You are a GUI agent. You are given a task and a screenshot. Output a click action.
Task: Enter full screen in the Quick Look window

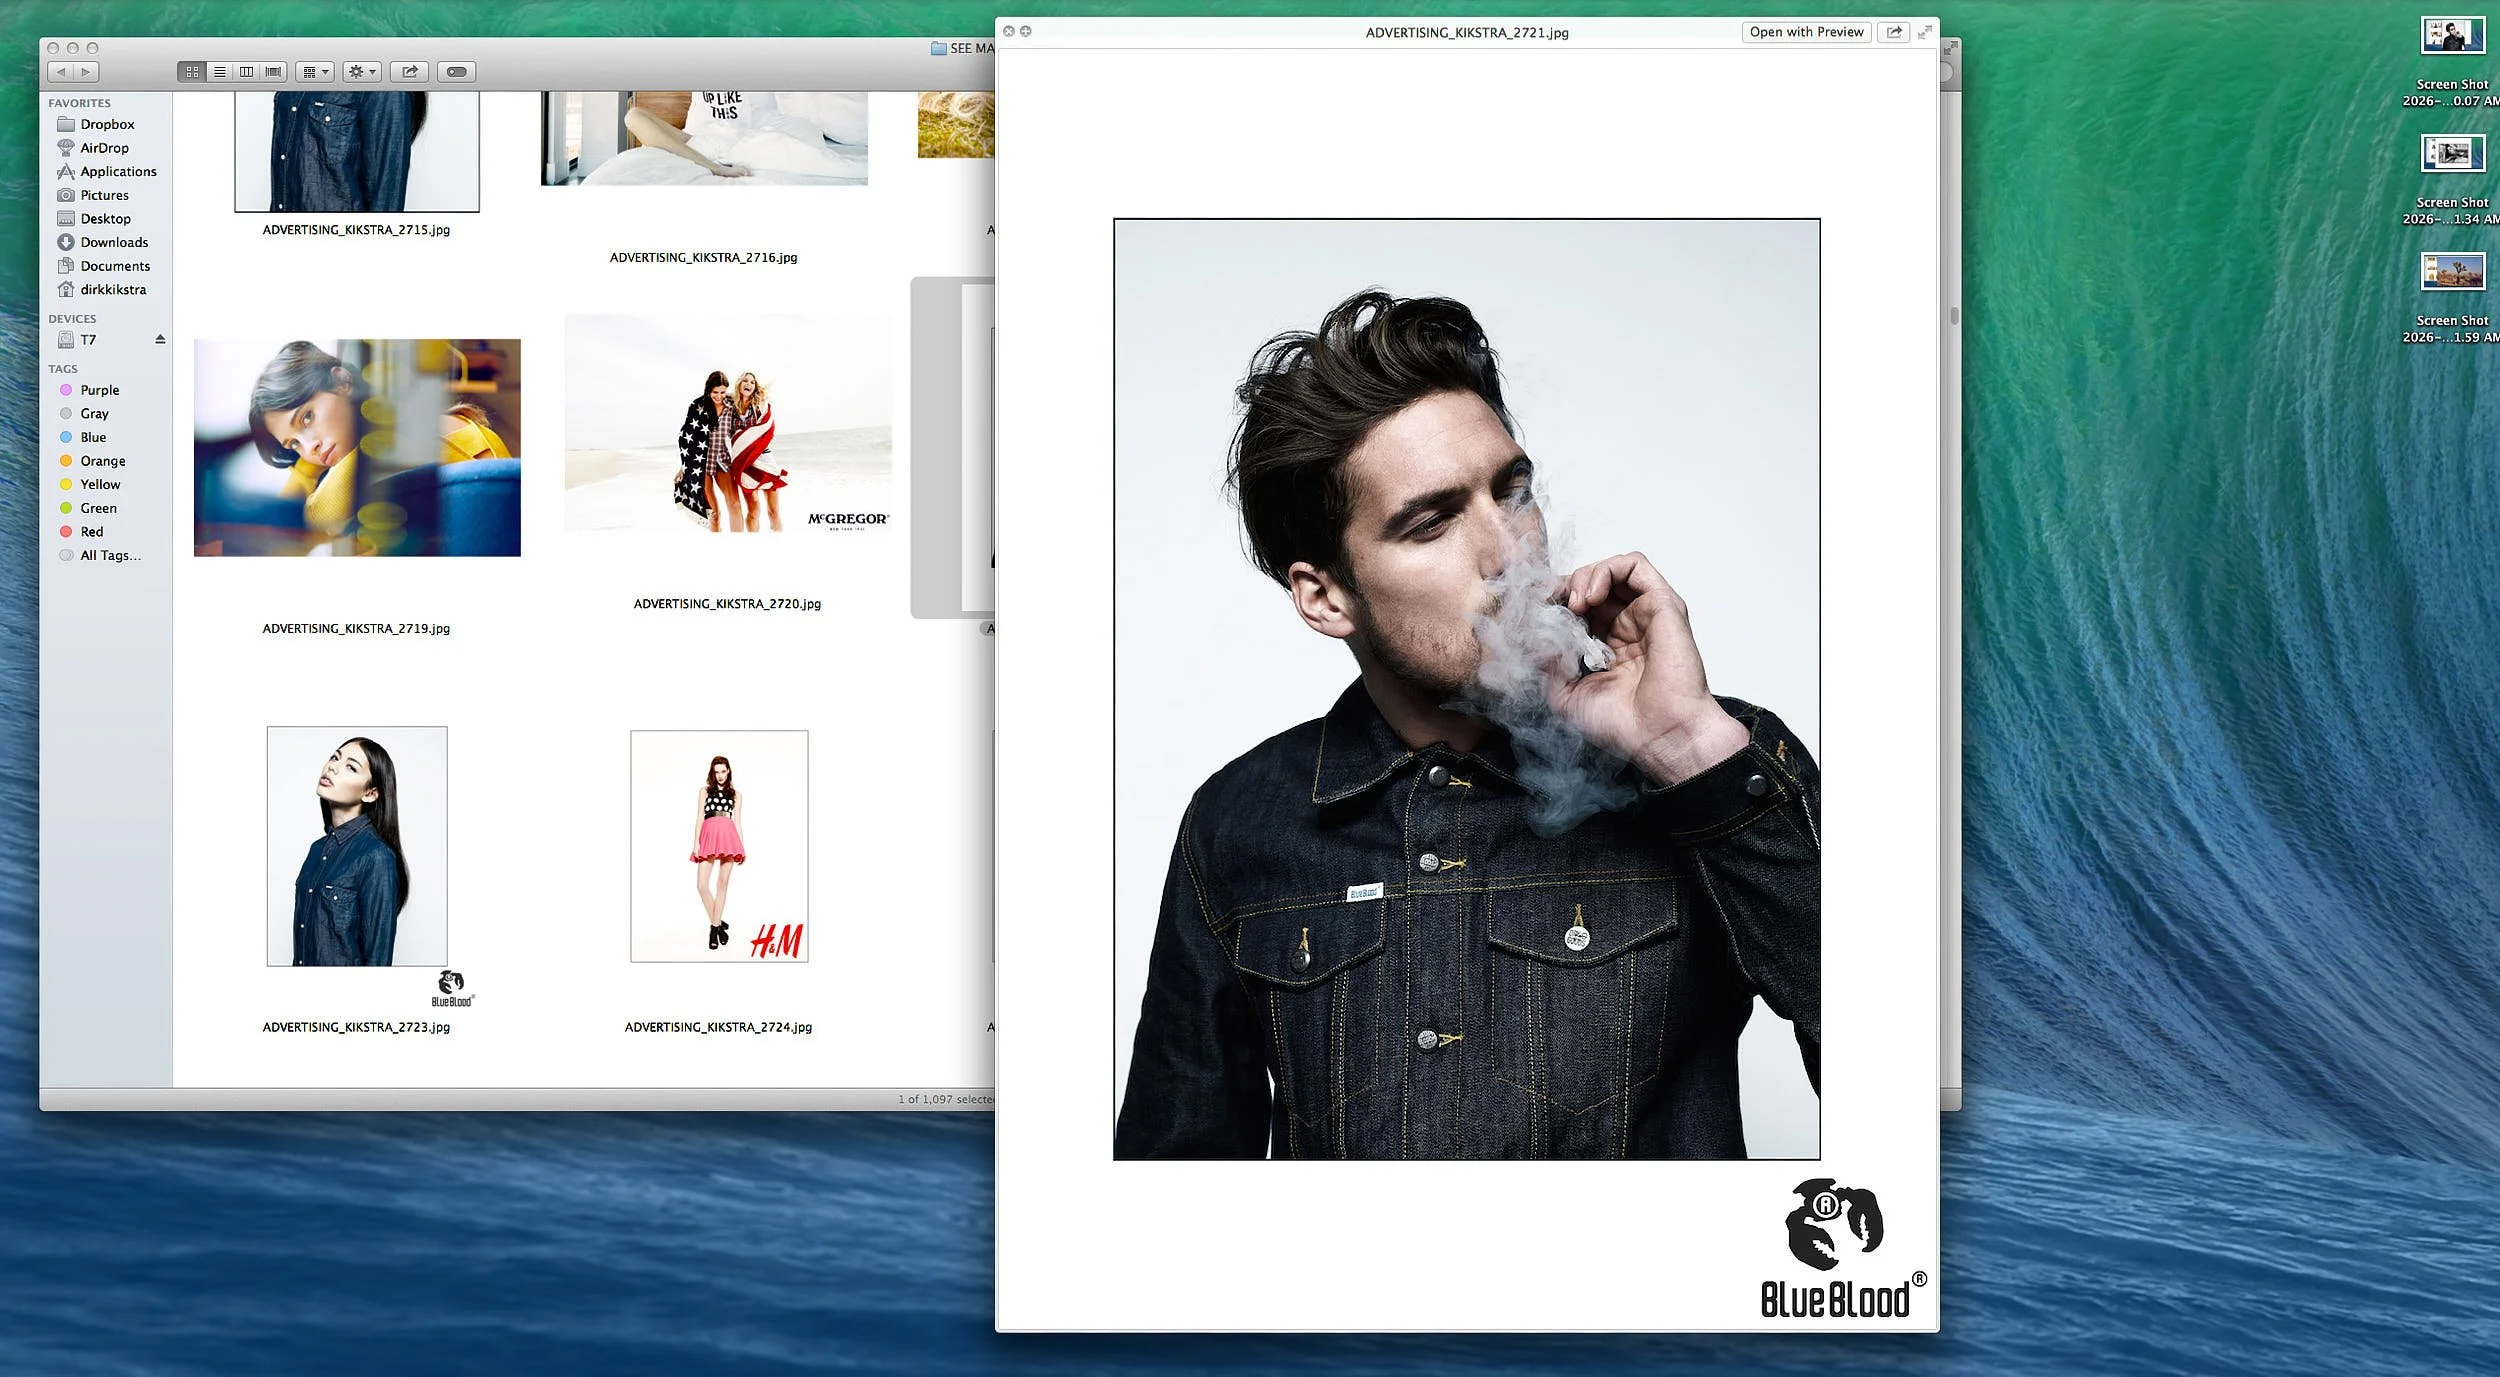pyautogui.click(x=1925, y=32)
